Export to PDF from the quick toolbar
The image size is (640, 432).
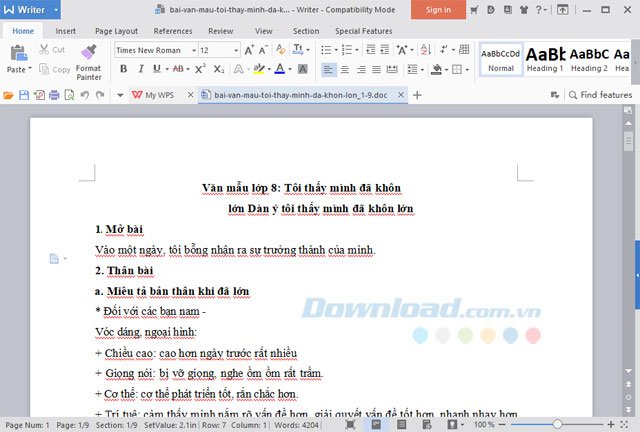click(39, 95)
